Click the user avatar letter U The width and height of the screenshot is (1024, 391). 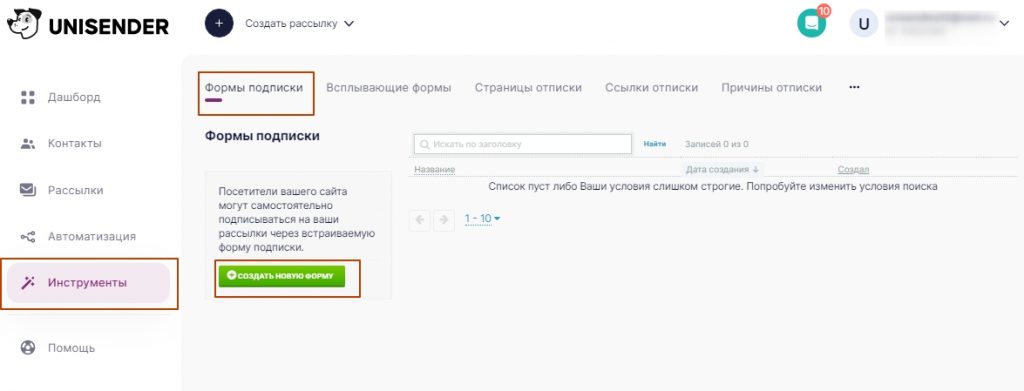tap(864, 23)
